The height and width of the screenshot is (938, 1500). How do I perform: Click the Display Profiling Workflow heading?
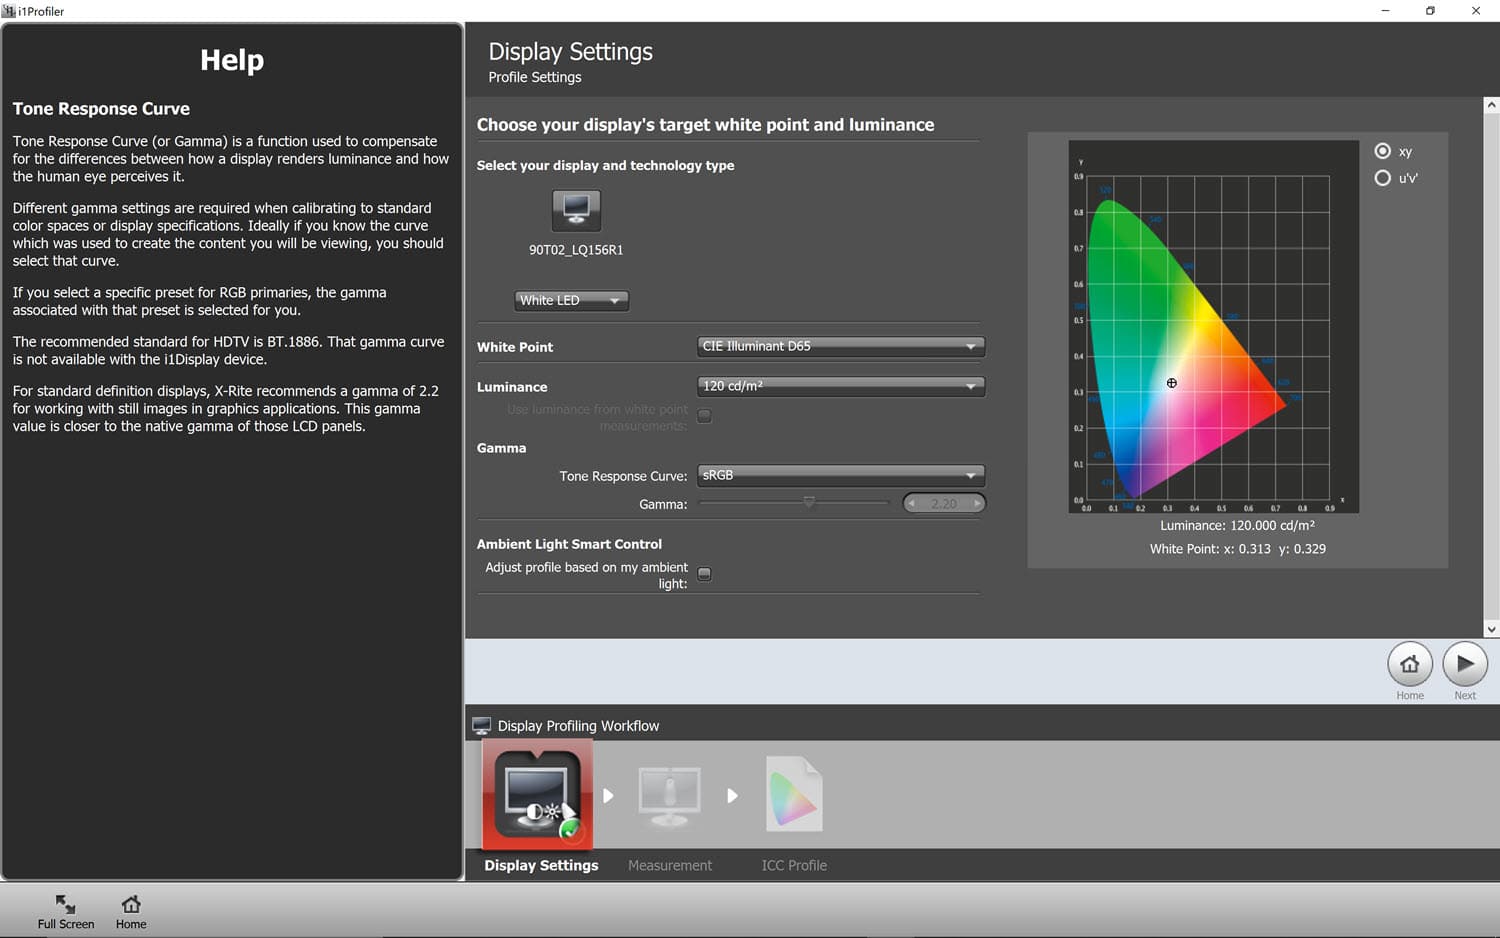578,726
